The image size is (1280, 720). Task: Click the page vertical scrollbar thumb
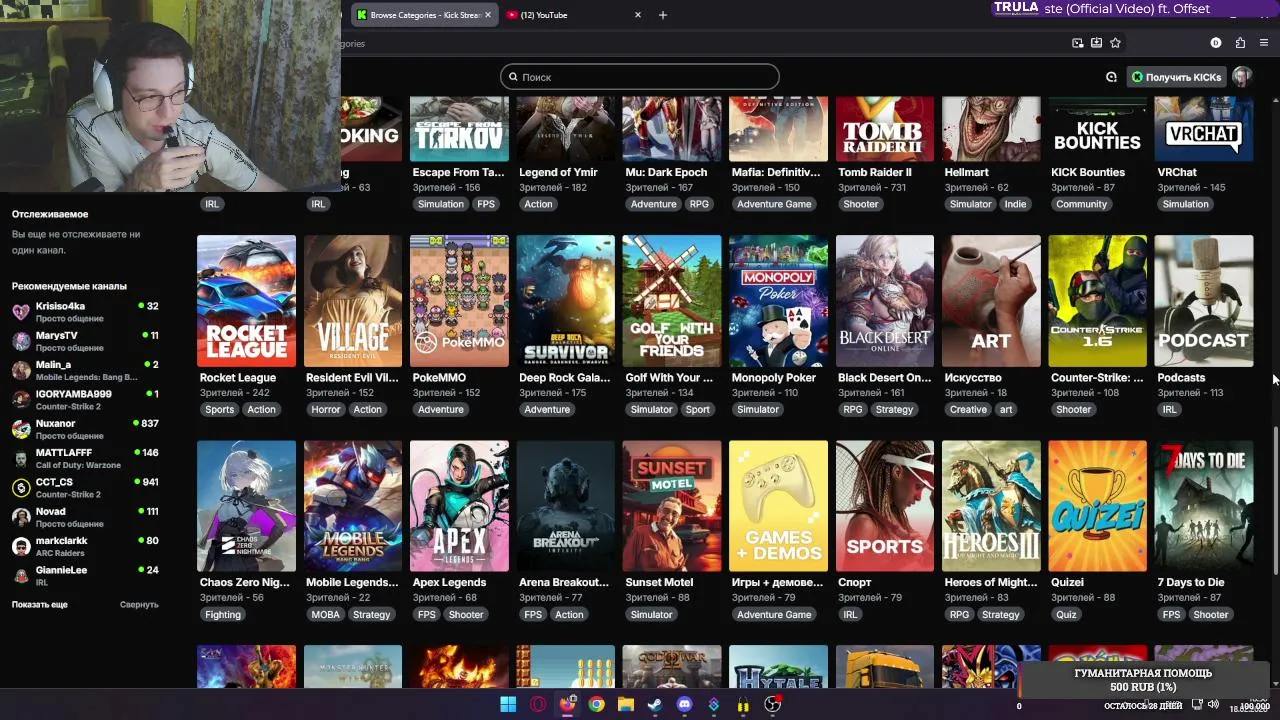coord(1274,500)
